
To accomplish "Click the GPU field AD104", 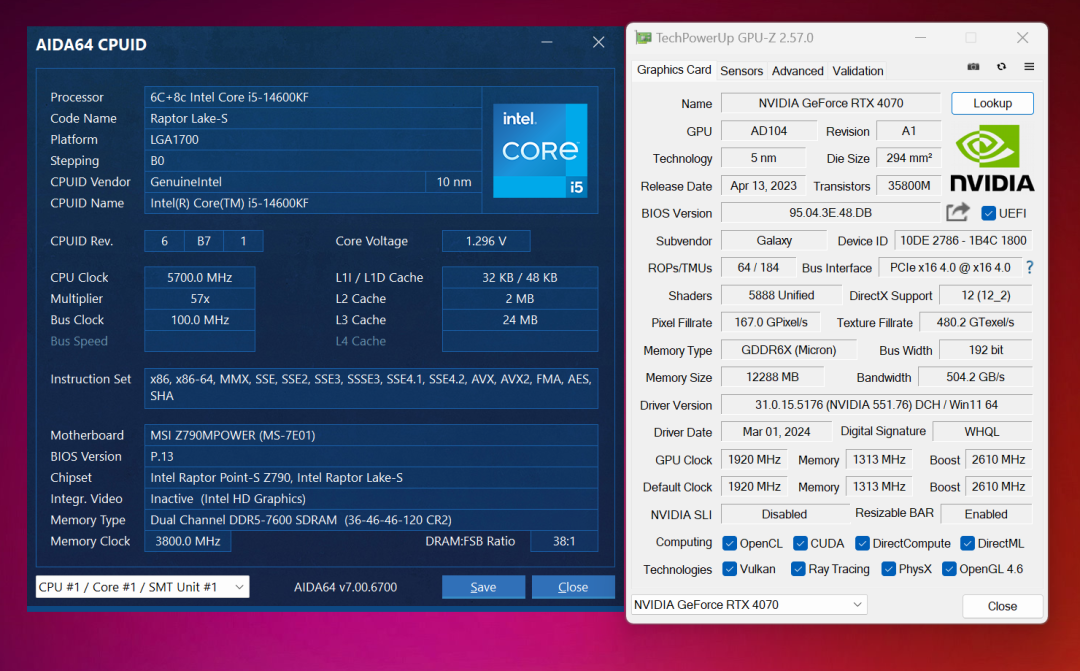I will click(x=768, y=131).
